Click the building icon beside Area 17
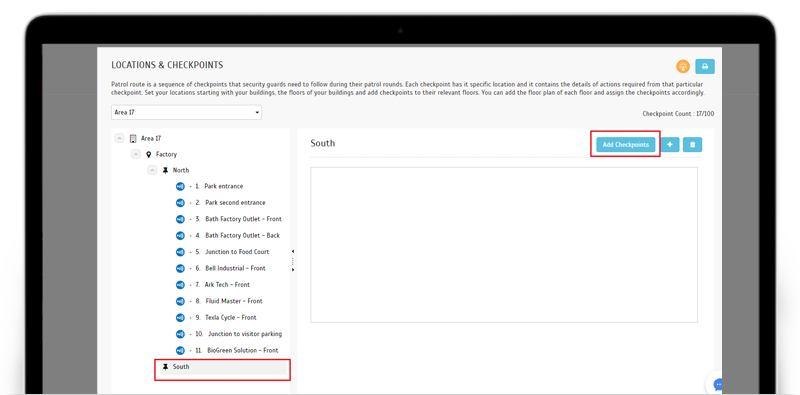This screenshot has width=800, height=395. click(x=133, y=138)
